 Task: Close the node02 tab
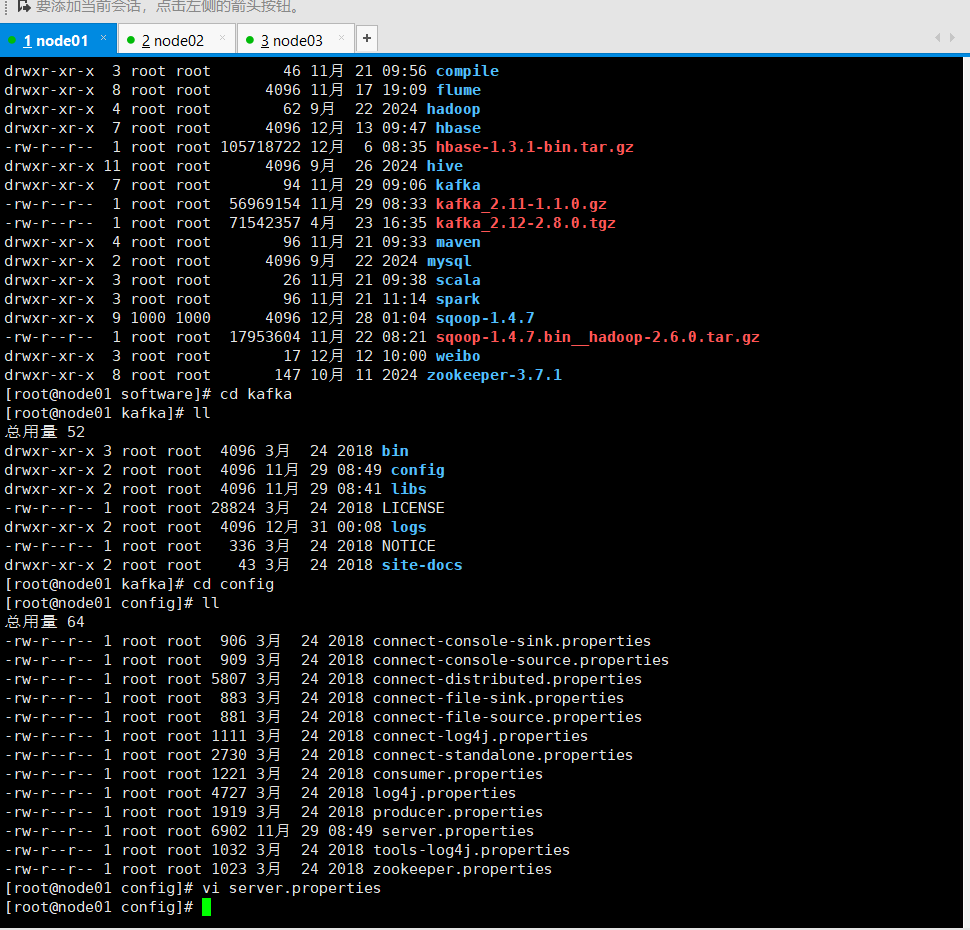(x=222, y=38)
